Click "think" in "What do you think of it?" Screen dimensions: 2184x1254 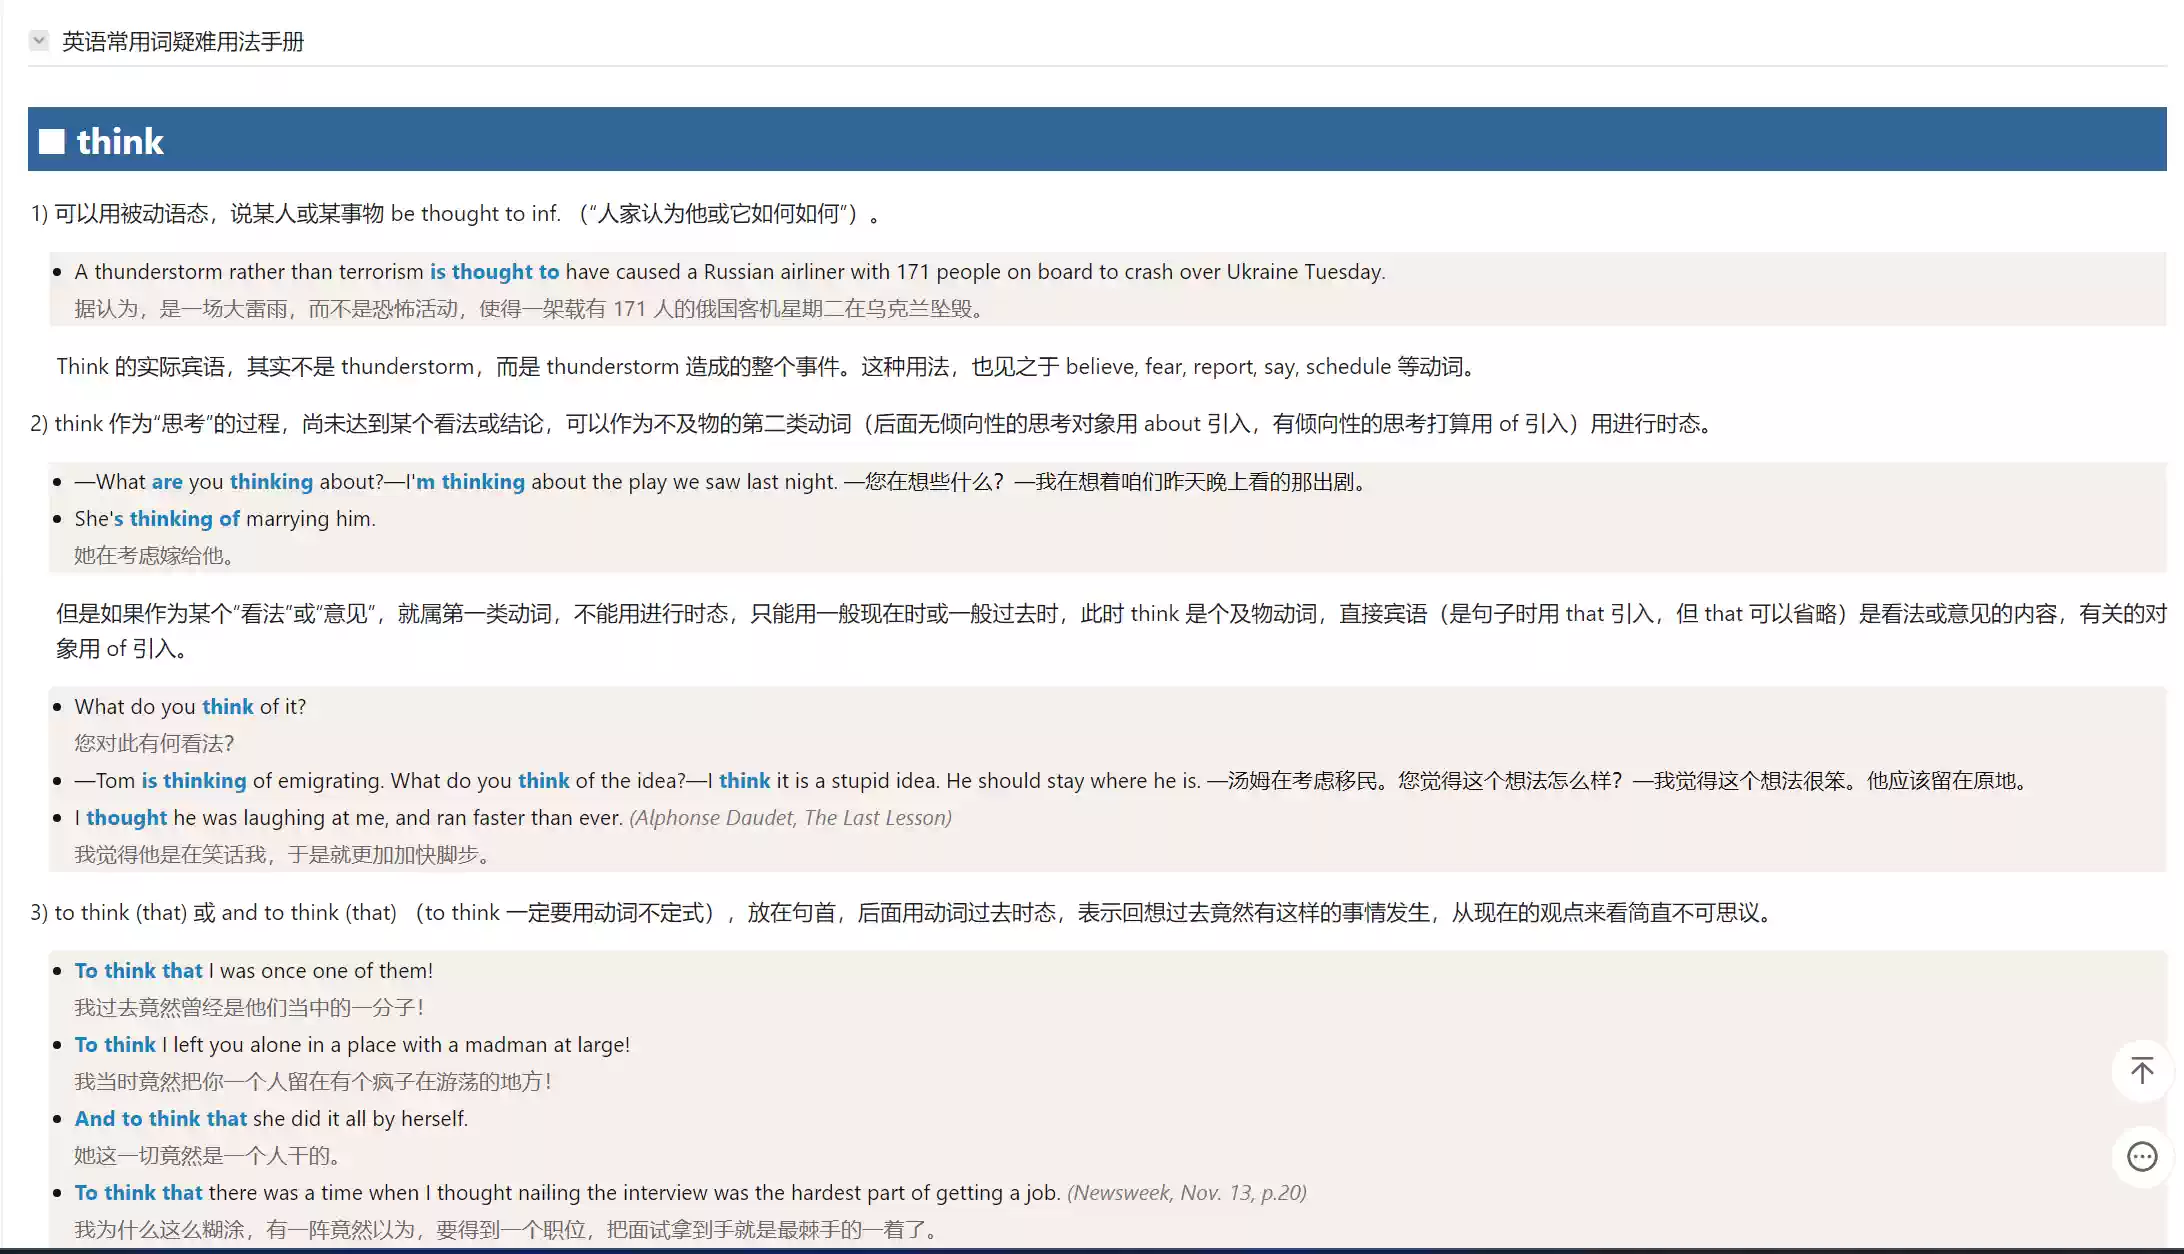tap(228, 706)
